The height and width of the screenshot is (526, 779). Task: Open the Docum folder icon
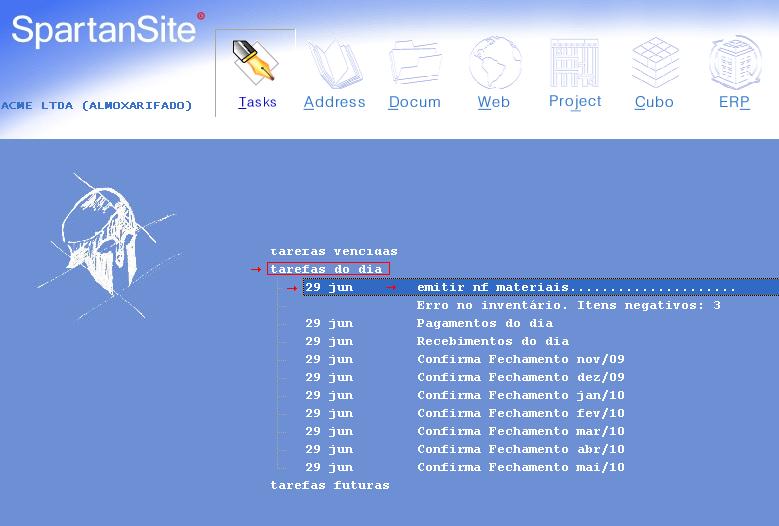click(414, 62)
